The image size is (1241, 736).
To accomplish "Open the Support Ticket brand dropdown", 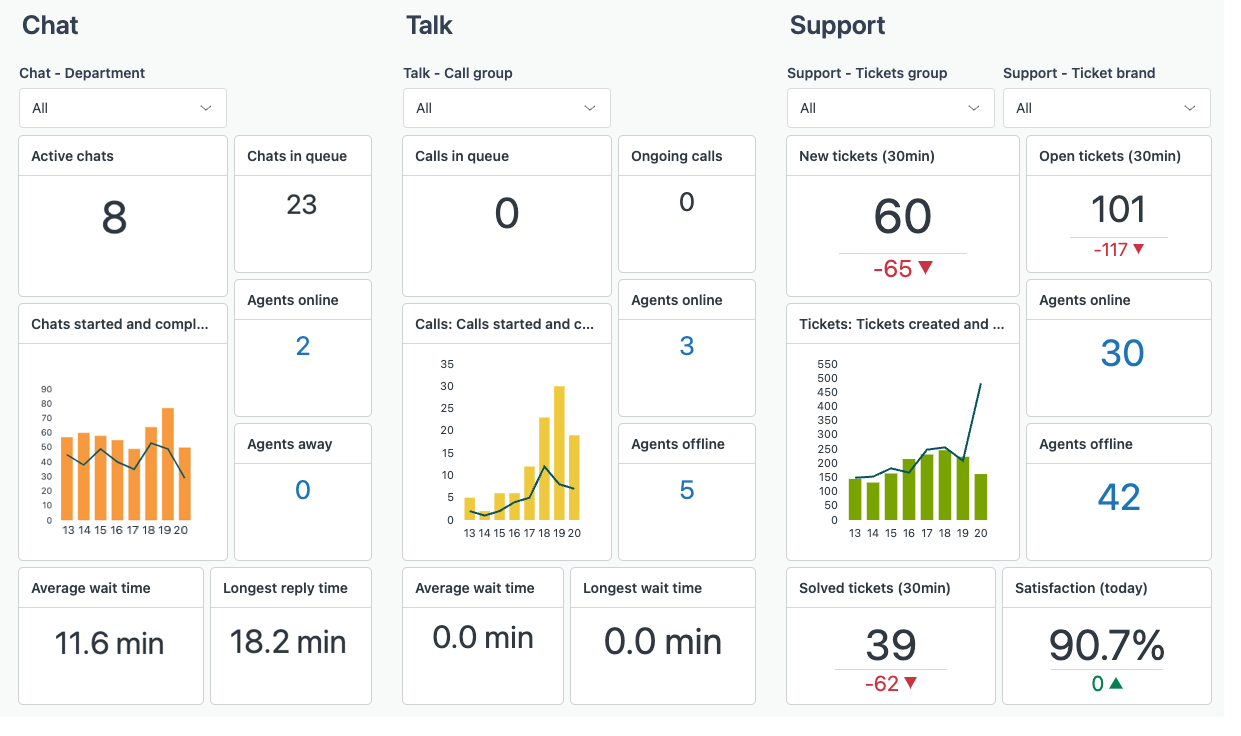I will tap(1106, 107).
